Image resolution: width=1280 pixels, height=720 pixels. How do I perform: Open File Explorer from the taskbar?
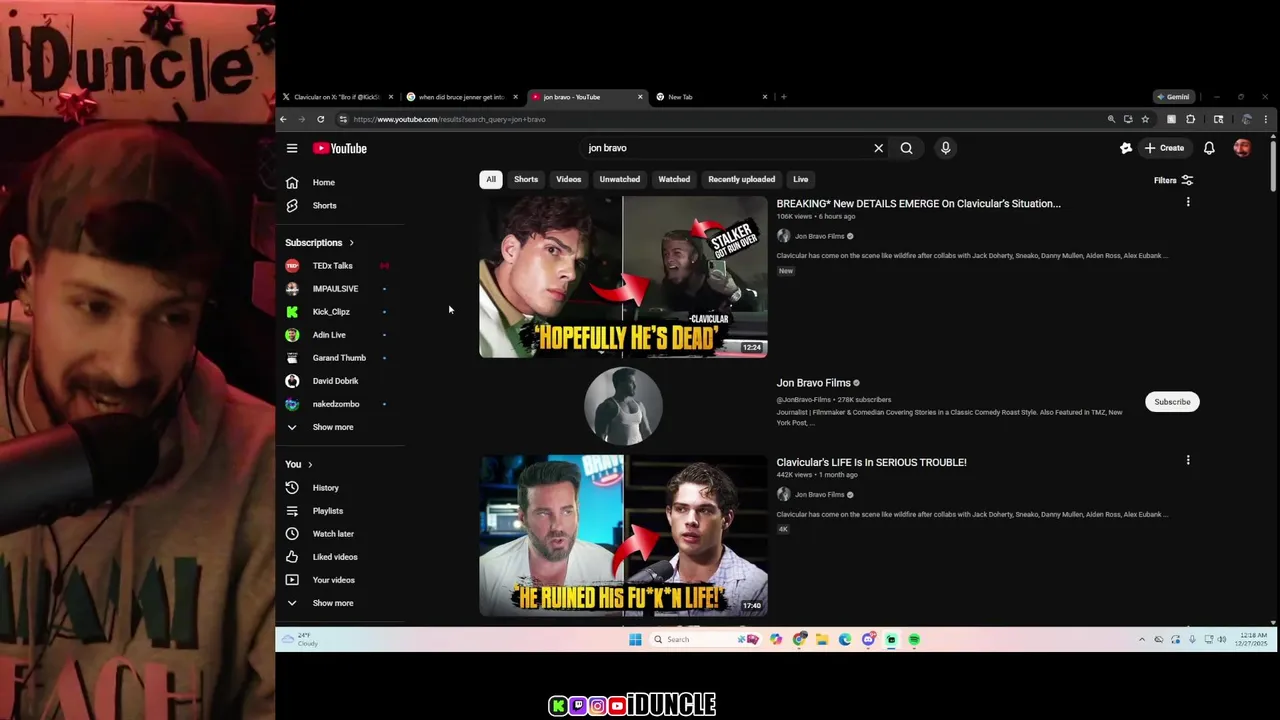[x=822, y=640]
